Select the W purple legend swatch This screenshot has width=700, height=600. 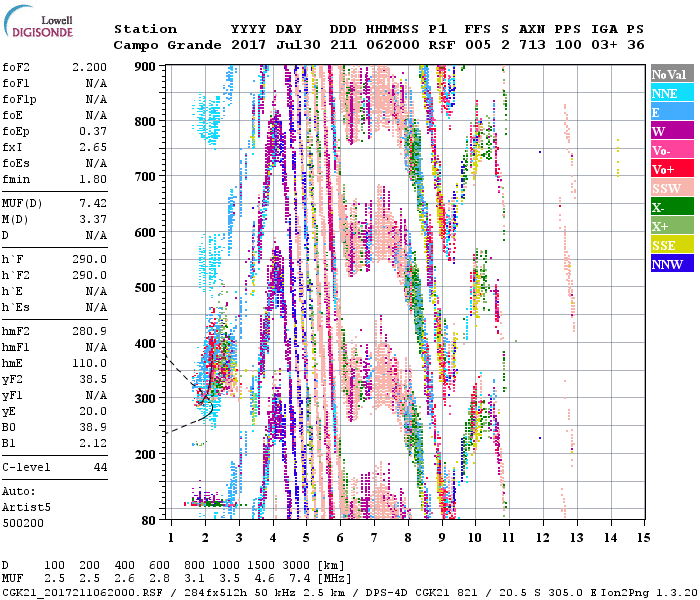click(671, 131)
